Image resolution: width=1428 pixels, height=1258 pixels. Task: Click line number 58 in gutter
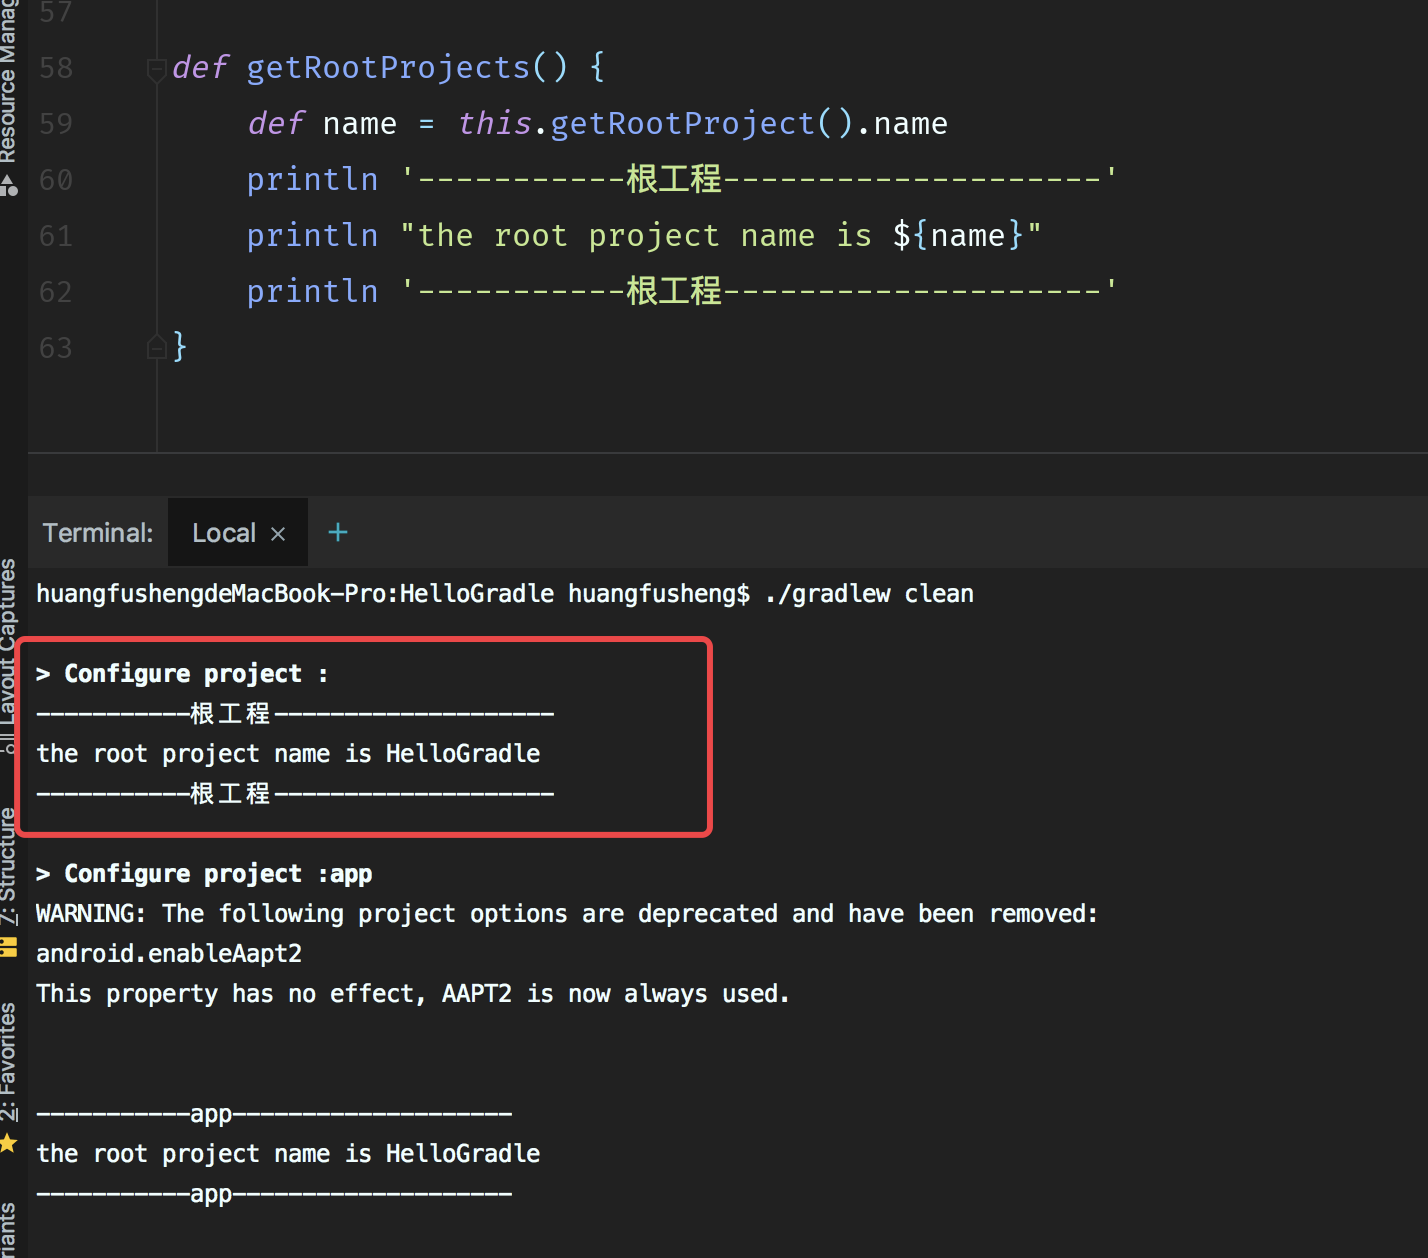coord(56,68)
